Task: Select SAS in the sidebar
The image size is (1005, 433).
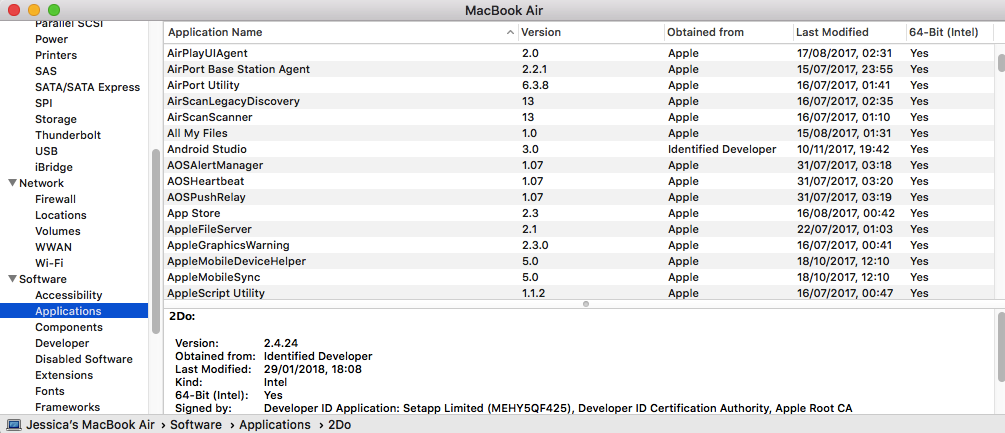Action: coord(46,71)
